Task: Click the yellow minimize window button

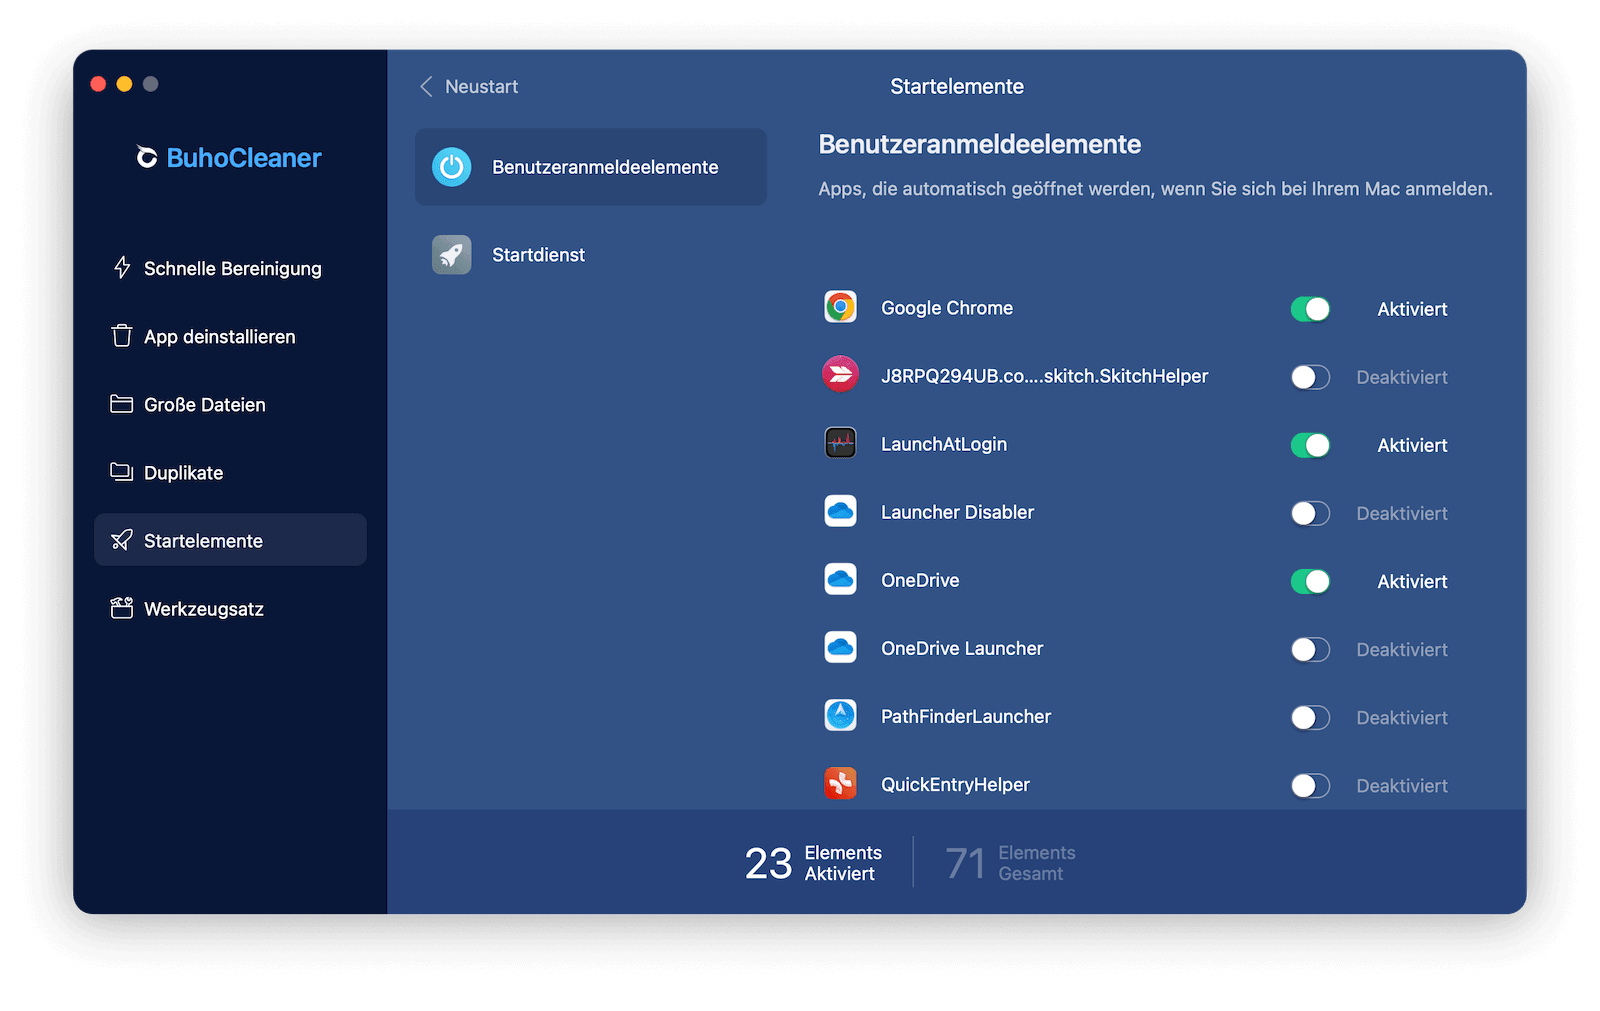Action: [x=124, y=84]
